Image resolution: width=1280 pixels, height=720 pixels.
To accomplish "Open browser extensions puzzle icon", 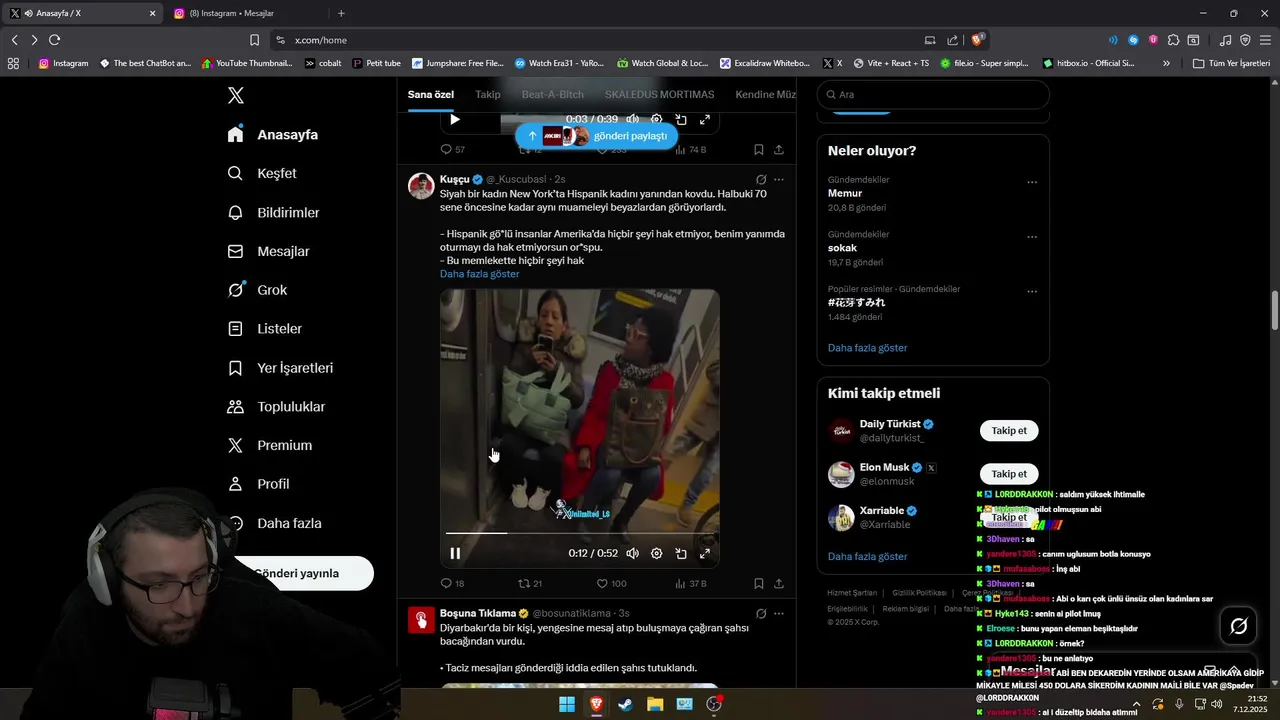I will tap(1173, 40).
